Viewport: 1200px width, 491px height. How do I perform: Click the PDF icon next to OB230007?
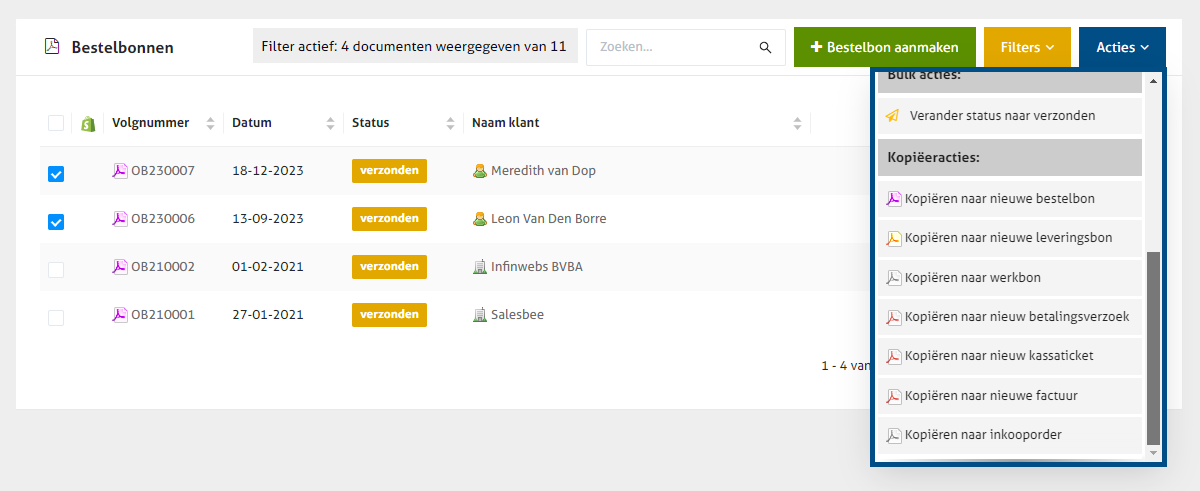[x=120, y=171]
